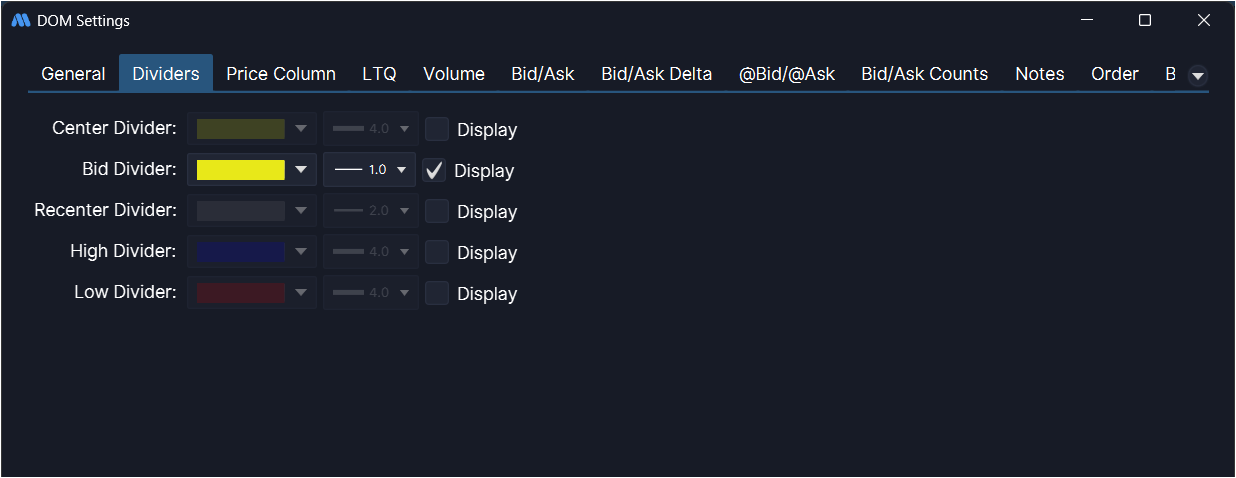
Task: Click the DOM Settings app logo icon
Action: [21, 21]
